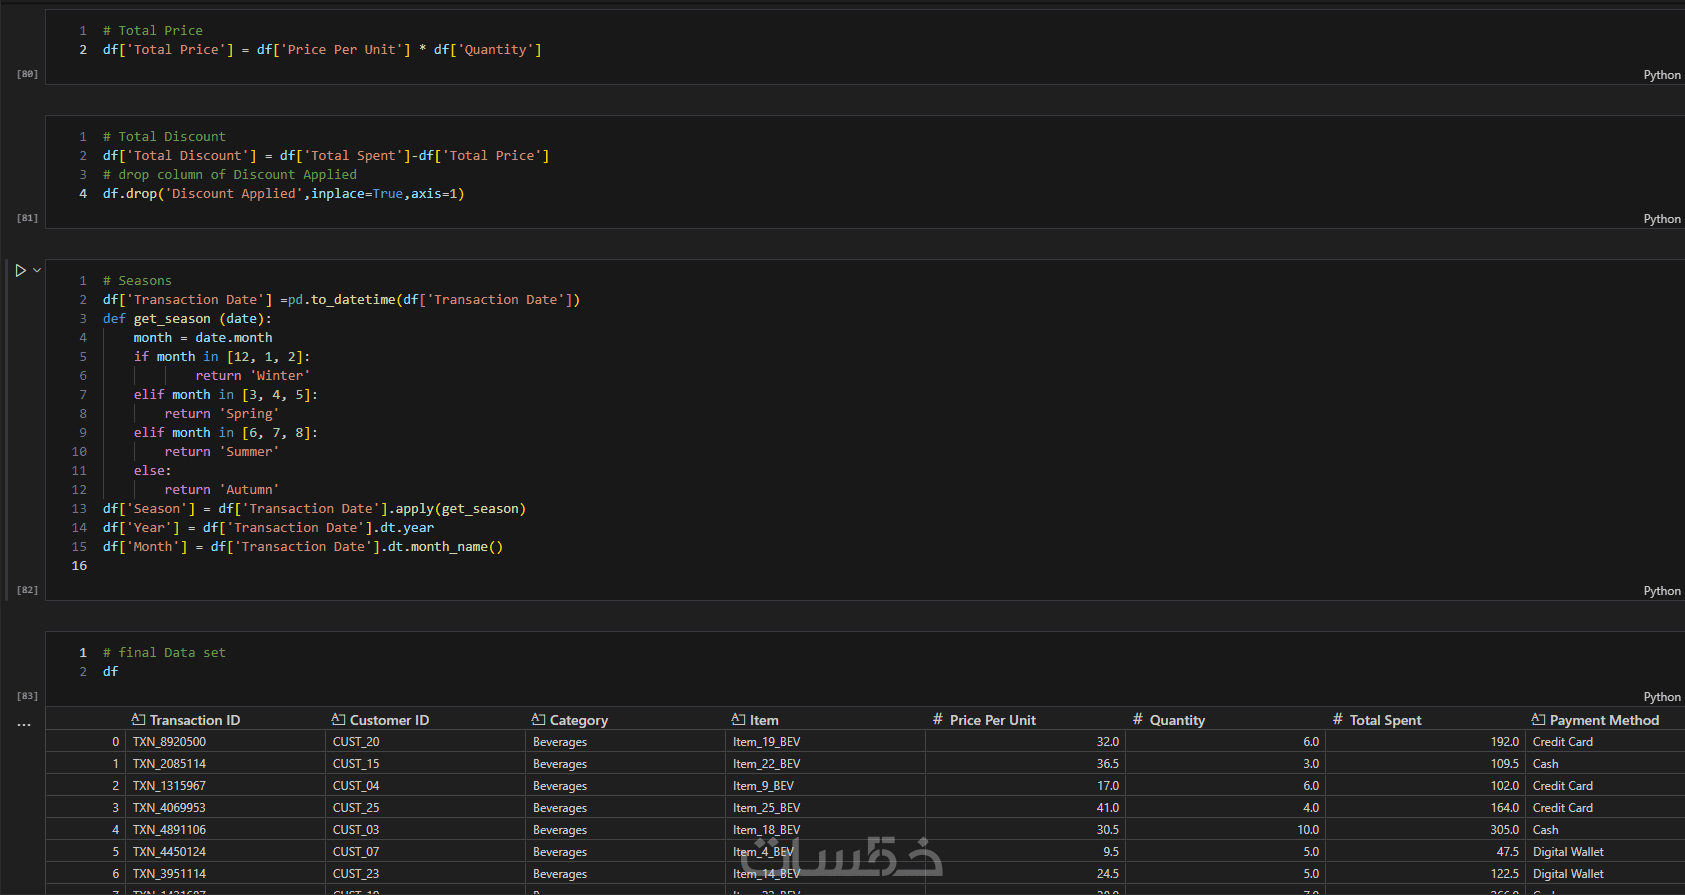
Task: Run the Seasons code cell
Action: pos(20,270)
